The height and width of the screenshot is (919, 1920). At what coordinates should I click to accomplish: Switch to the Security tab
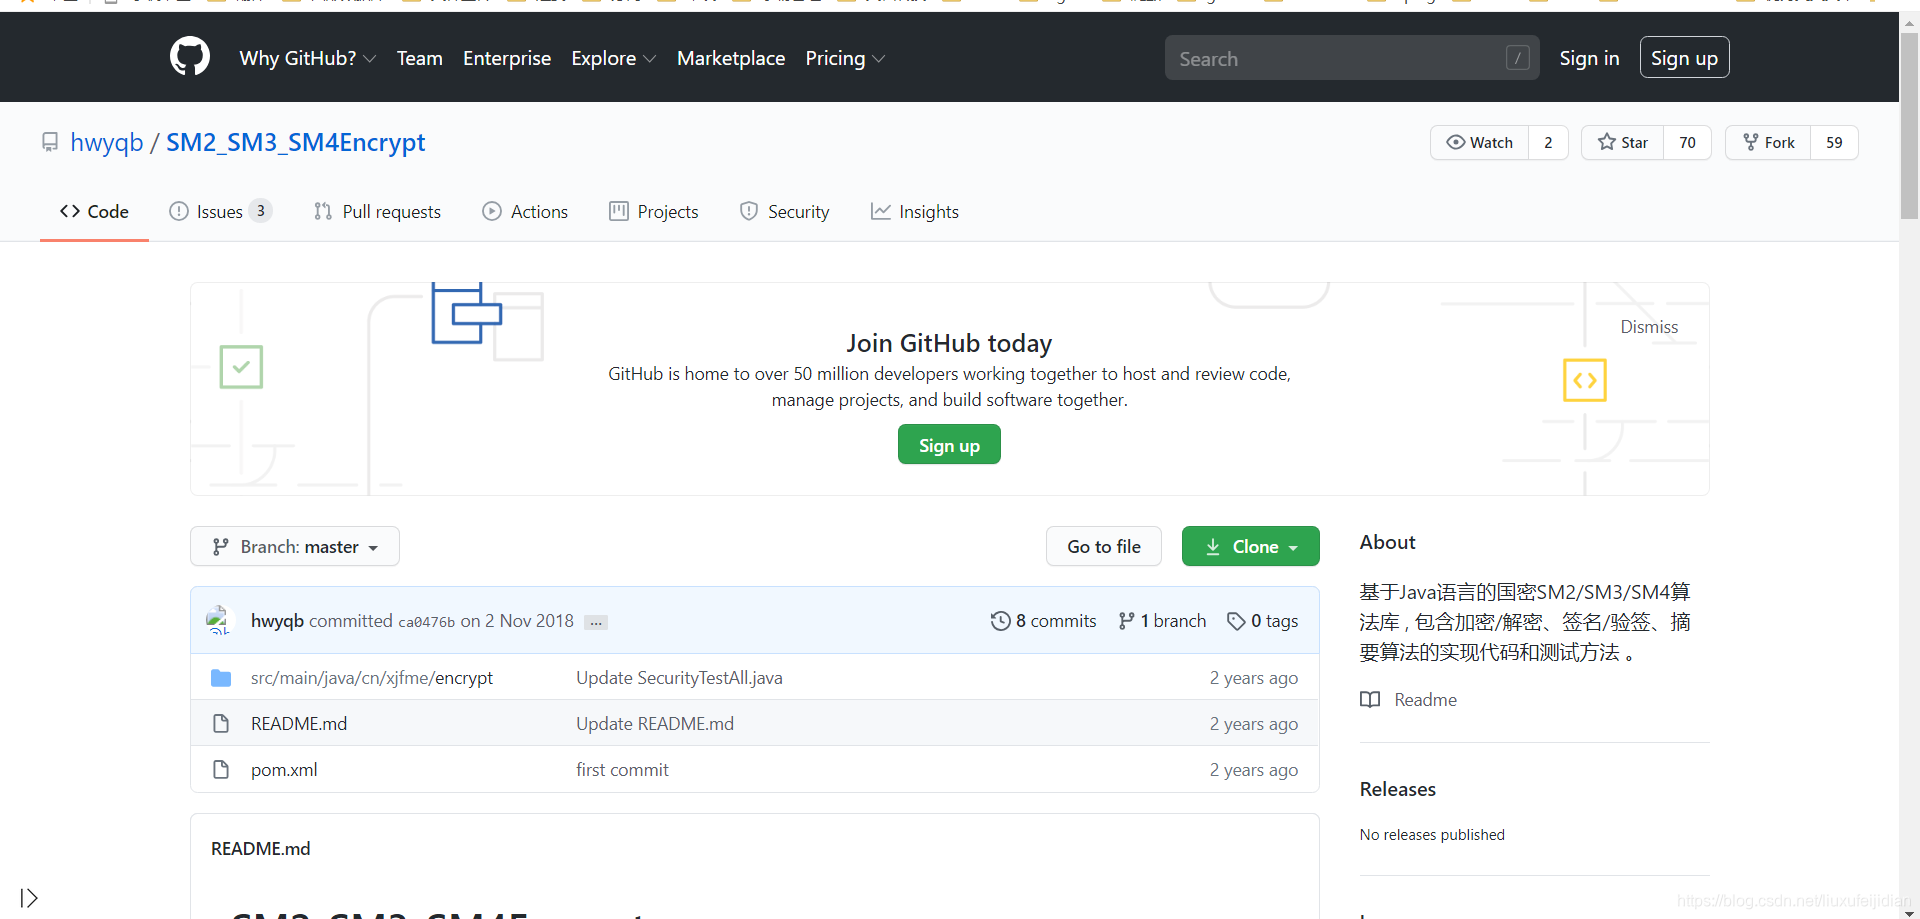(x=785, y=211)
